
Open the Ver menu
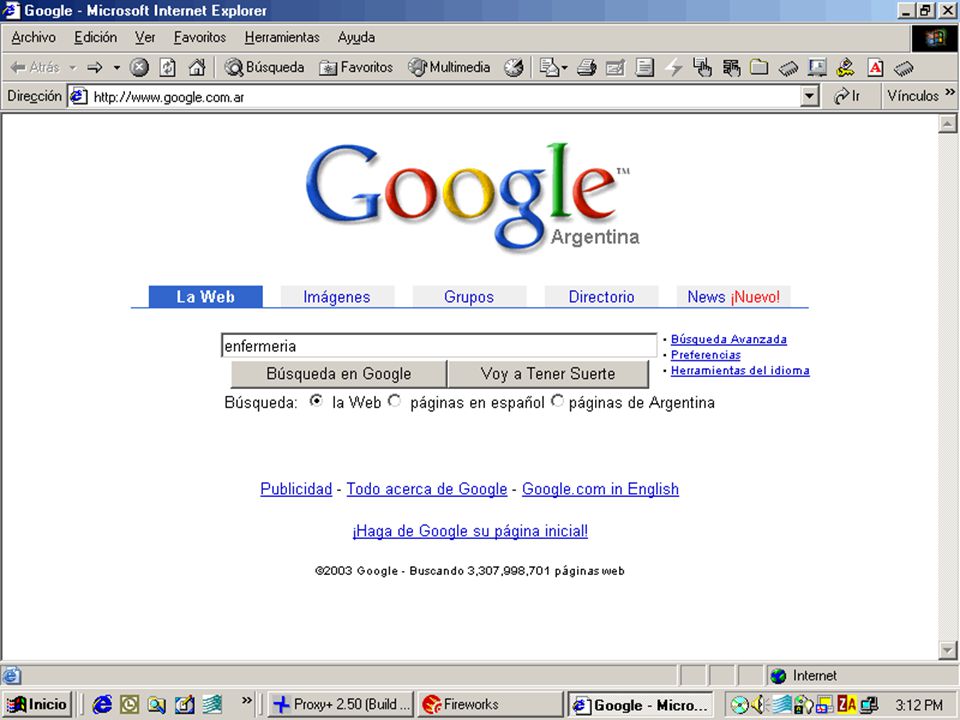coord(145,37)
